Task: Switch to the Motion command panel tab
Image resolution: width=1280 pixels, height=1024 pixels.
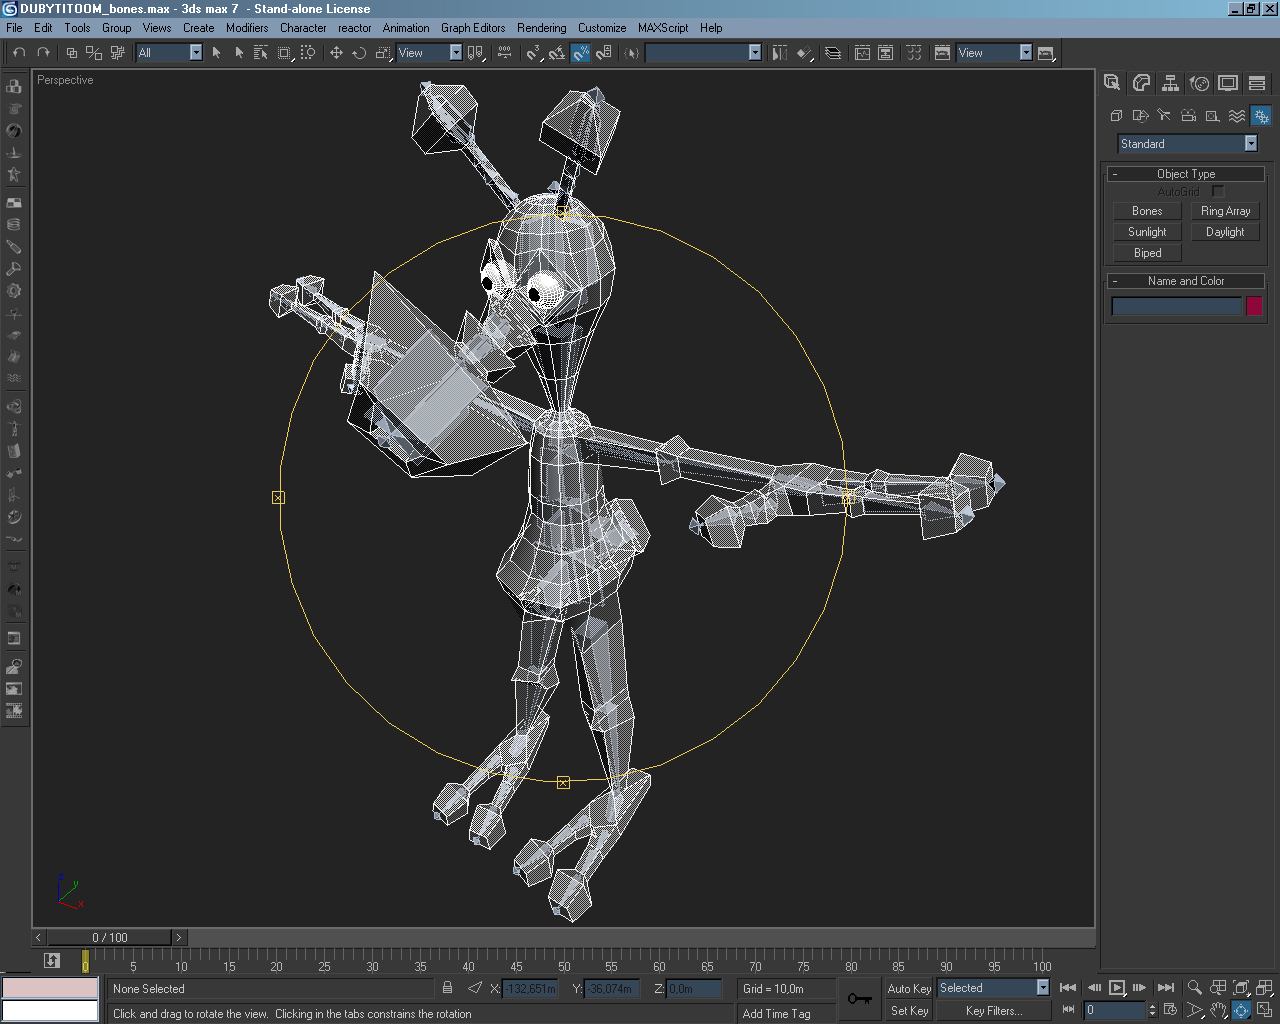Action: tap(1199, 83)
